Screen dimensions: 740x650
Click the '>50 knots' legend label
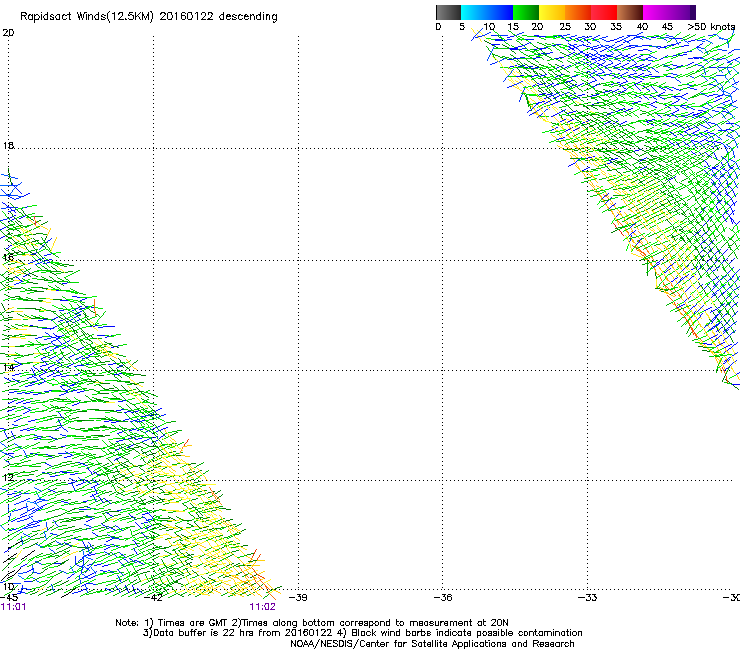(711, 27)
